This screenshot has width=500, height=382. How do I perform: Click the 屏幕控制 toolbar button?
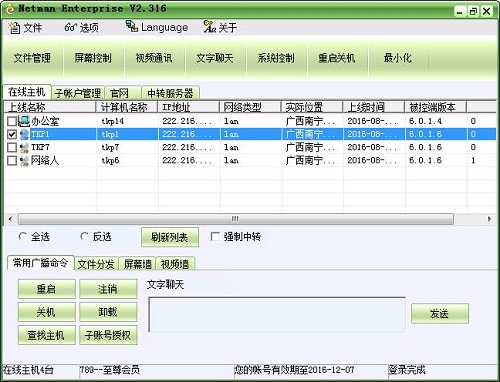[x=93, y=58]
